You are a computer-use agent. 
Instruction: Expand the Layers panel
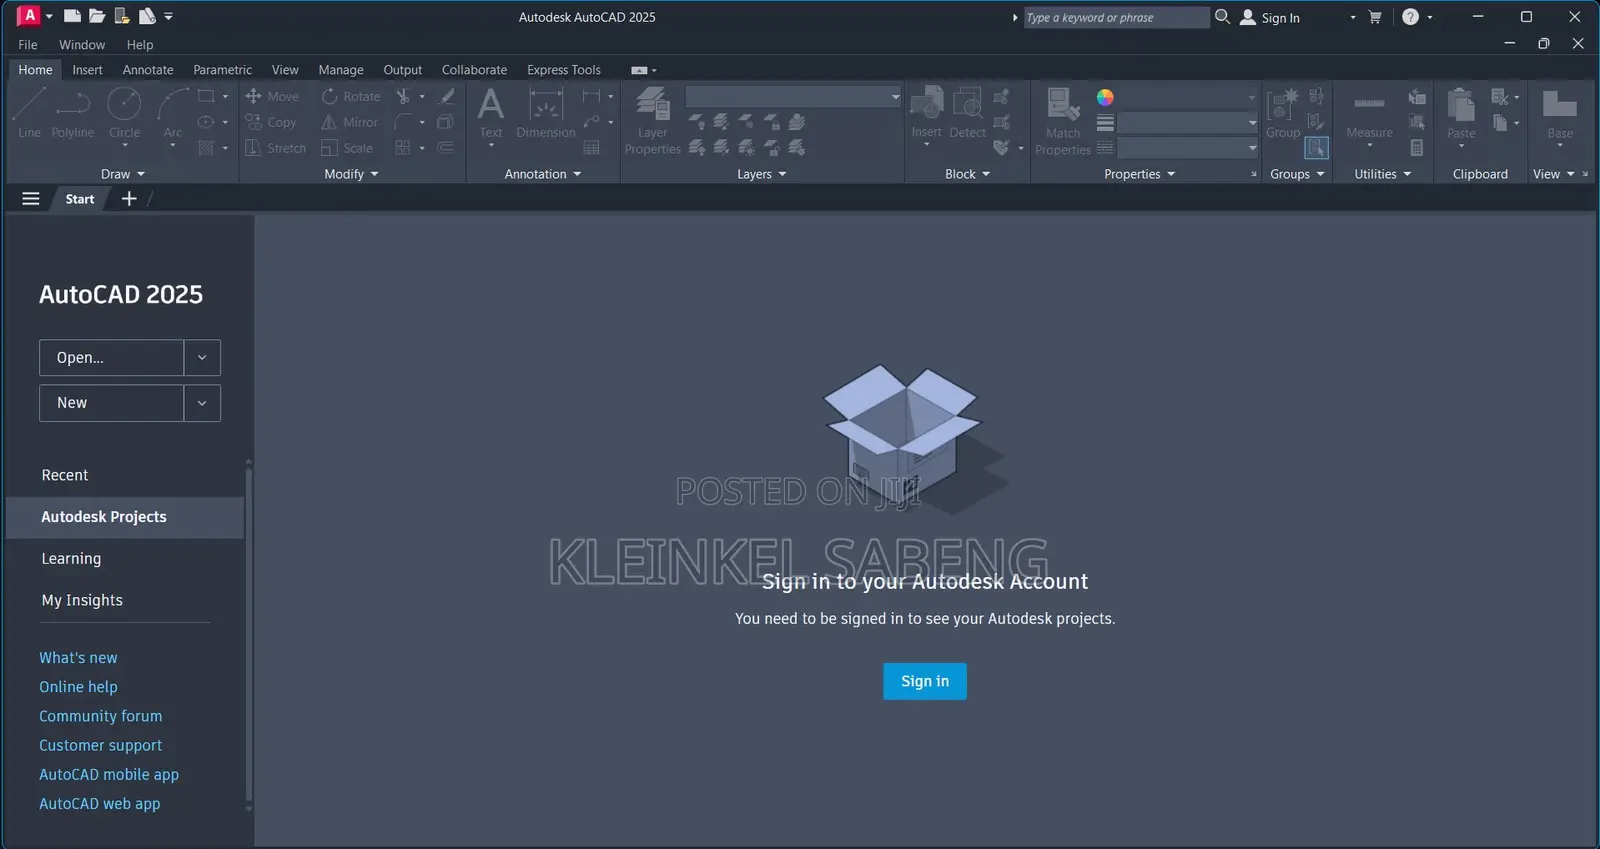761,174
